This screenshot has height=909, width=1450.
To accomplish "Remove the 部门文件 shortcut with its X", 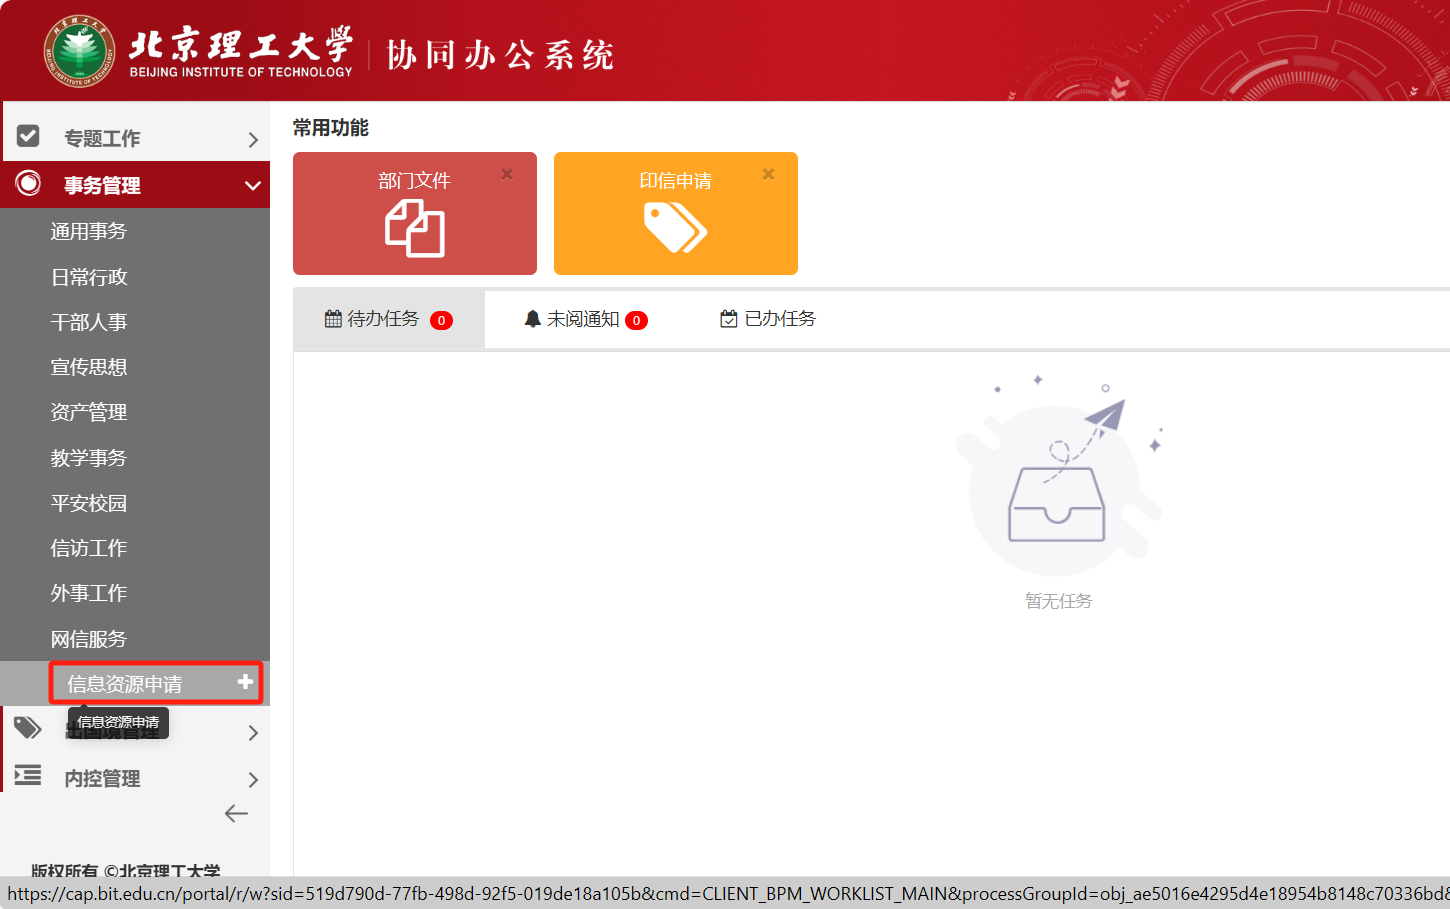I will click(507, 174).
